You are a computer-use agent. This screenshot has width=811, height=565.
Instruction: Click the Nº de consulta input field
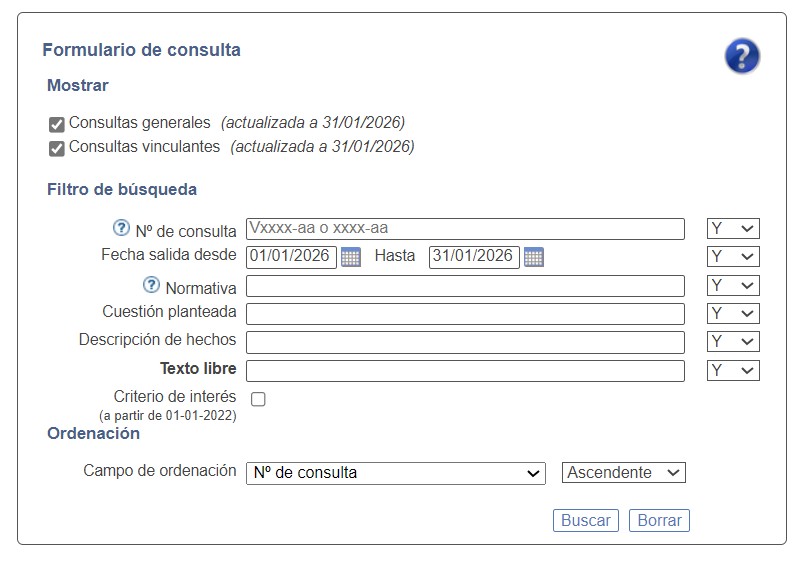465,229
